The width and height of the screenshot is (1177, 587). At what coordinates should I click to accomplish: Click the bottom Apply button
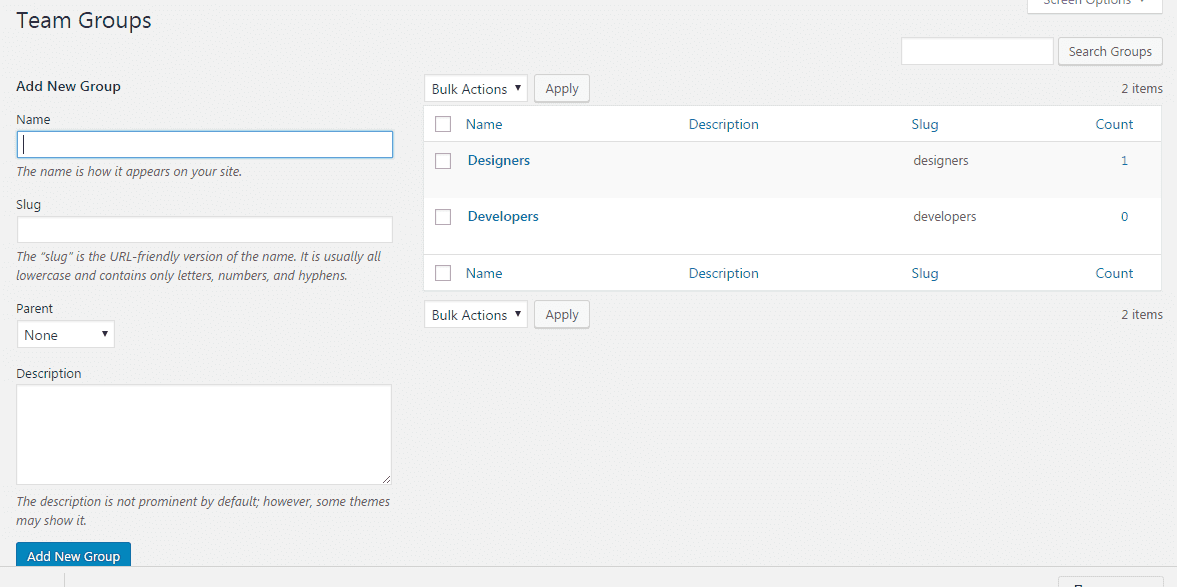pos(562,315)
